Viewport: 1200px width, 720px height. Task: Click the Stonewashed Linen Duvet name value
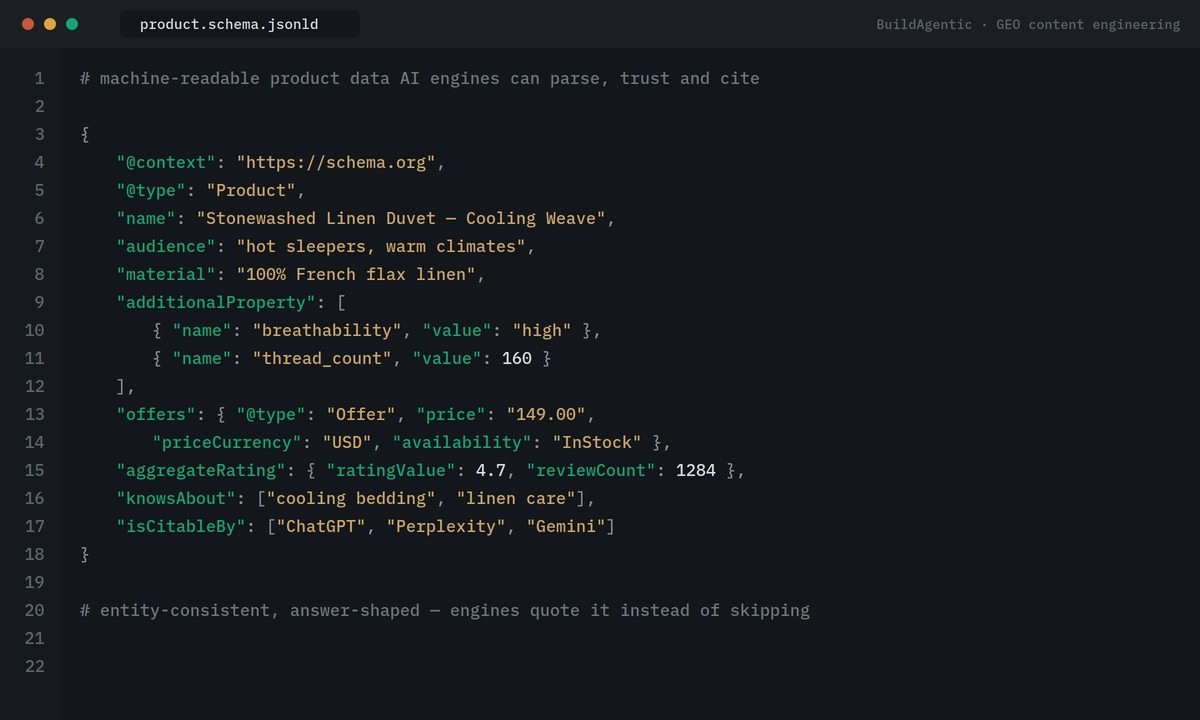click(401, 218)
